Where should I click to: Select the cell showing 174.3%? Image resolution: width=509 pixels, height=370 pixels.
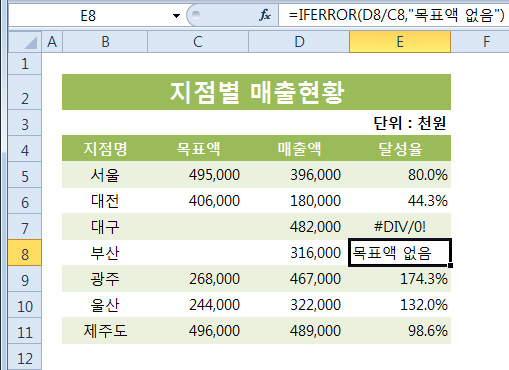point(400,279)
